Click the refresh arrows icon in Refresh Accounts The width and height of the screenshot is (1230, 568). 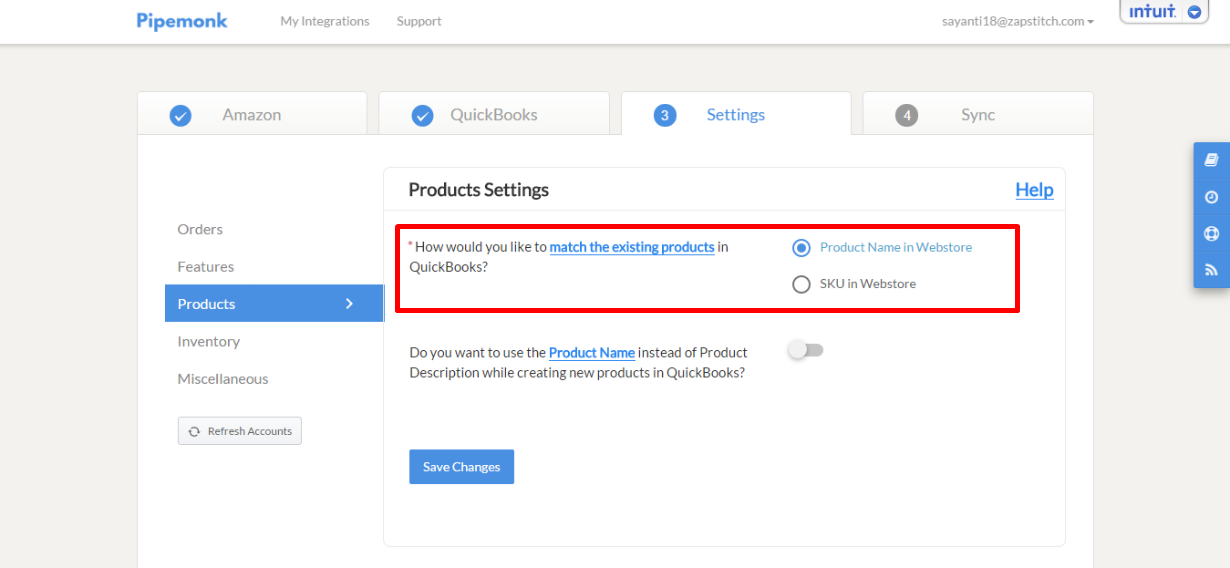click(194, 431)
